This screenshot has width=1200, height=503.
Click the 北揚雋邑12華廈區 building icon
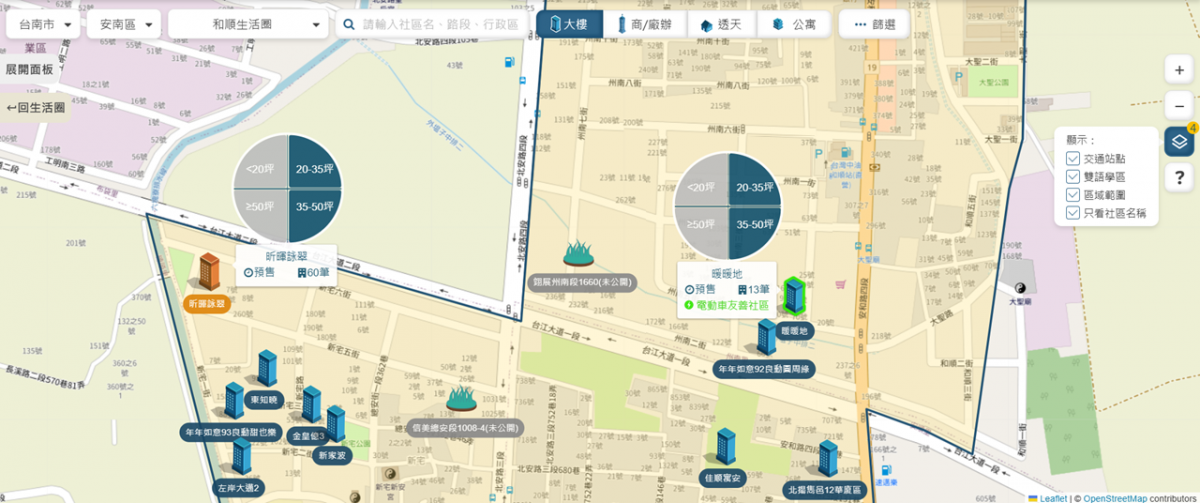coord(828,458)
